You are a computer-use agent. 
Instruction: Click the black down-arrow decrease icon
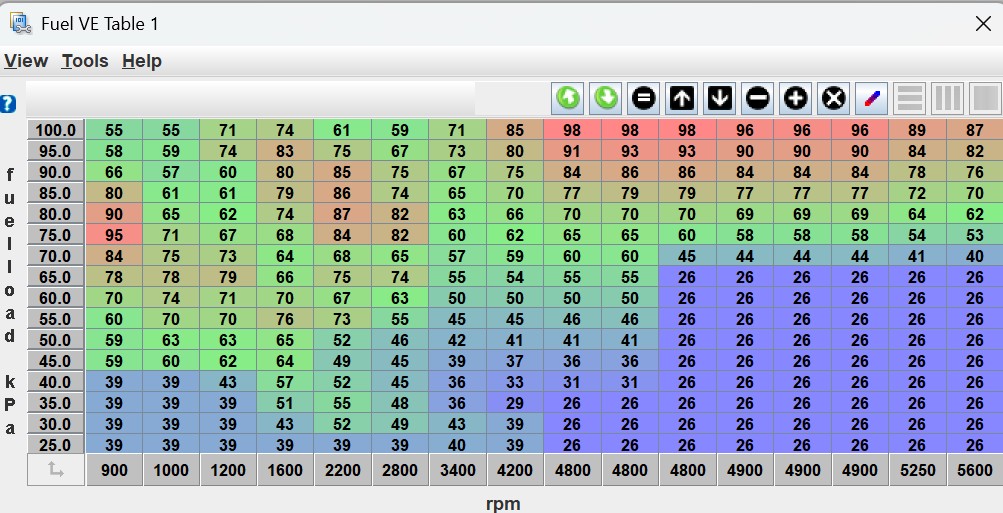pyautogui.click(x=720, y=99)
